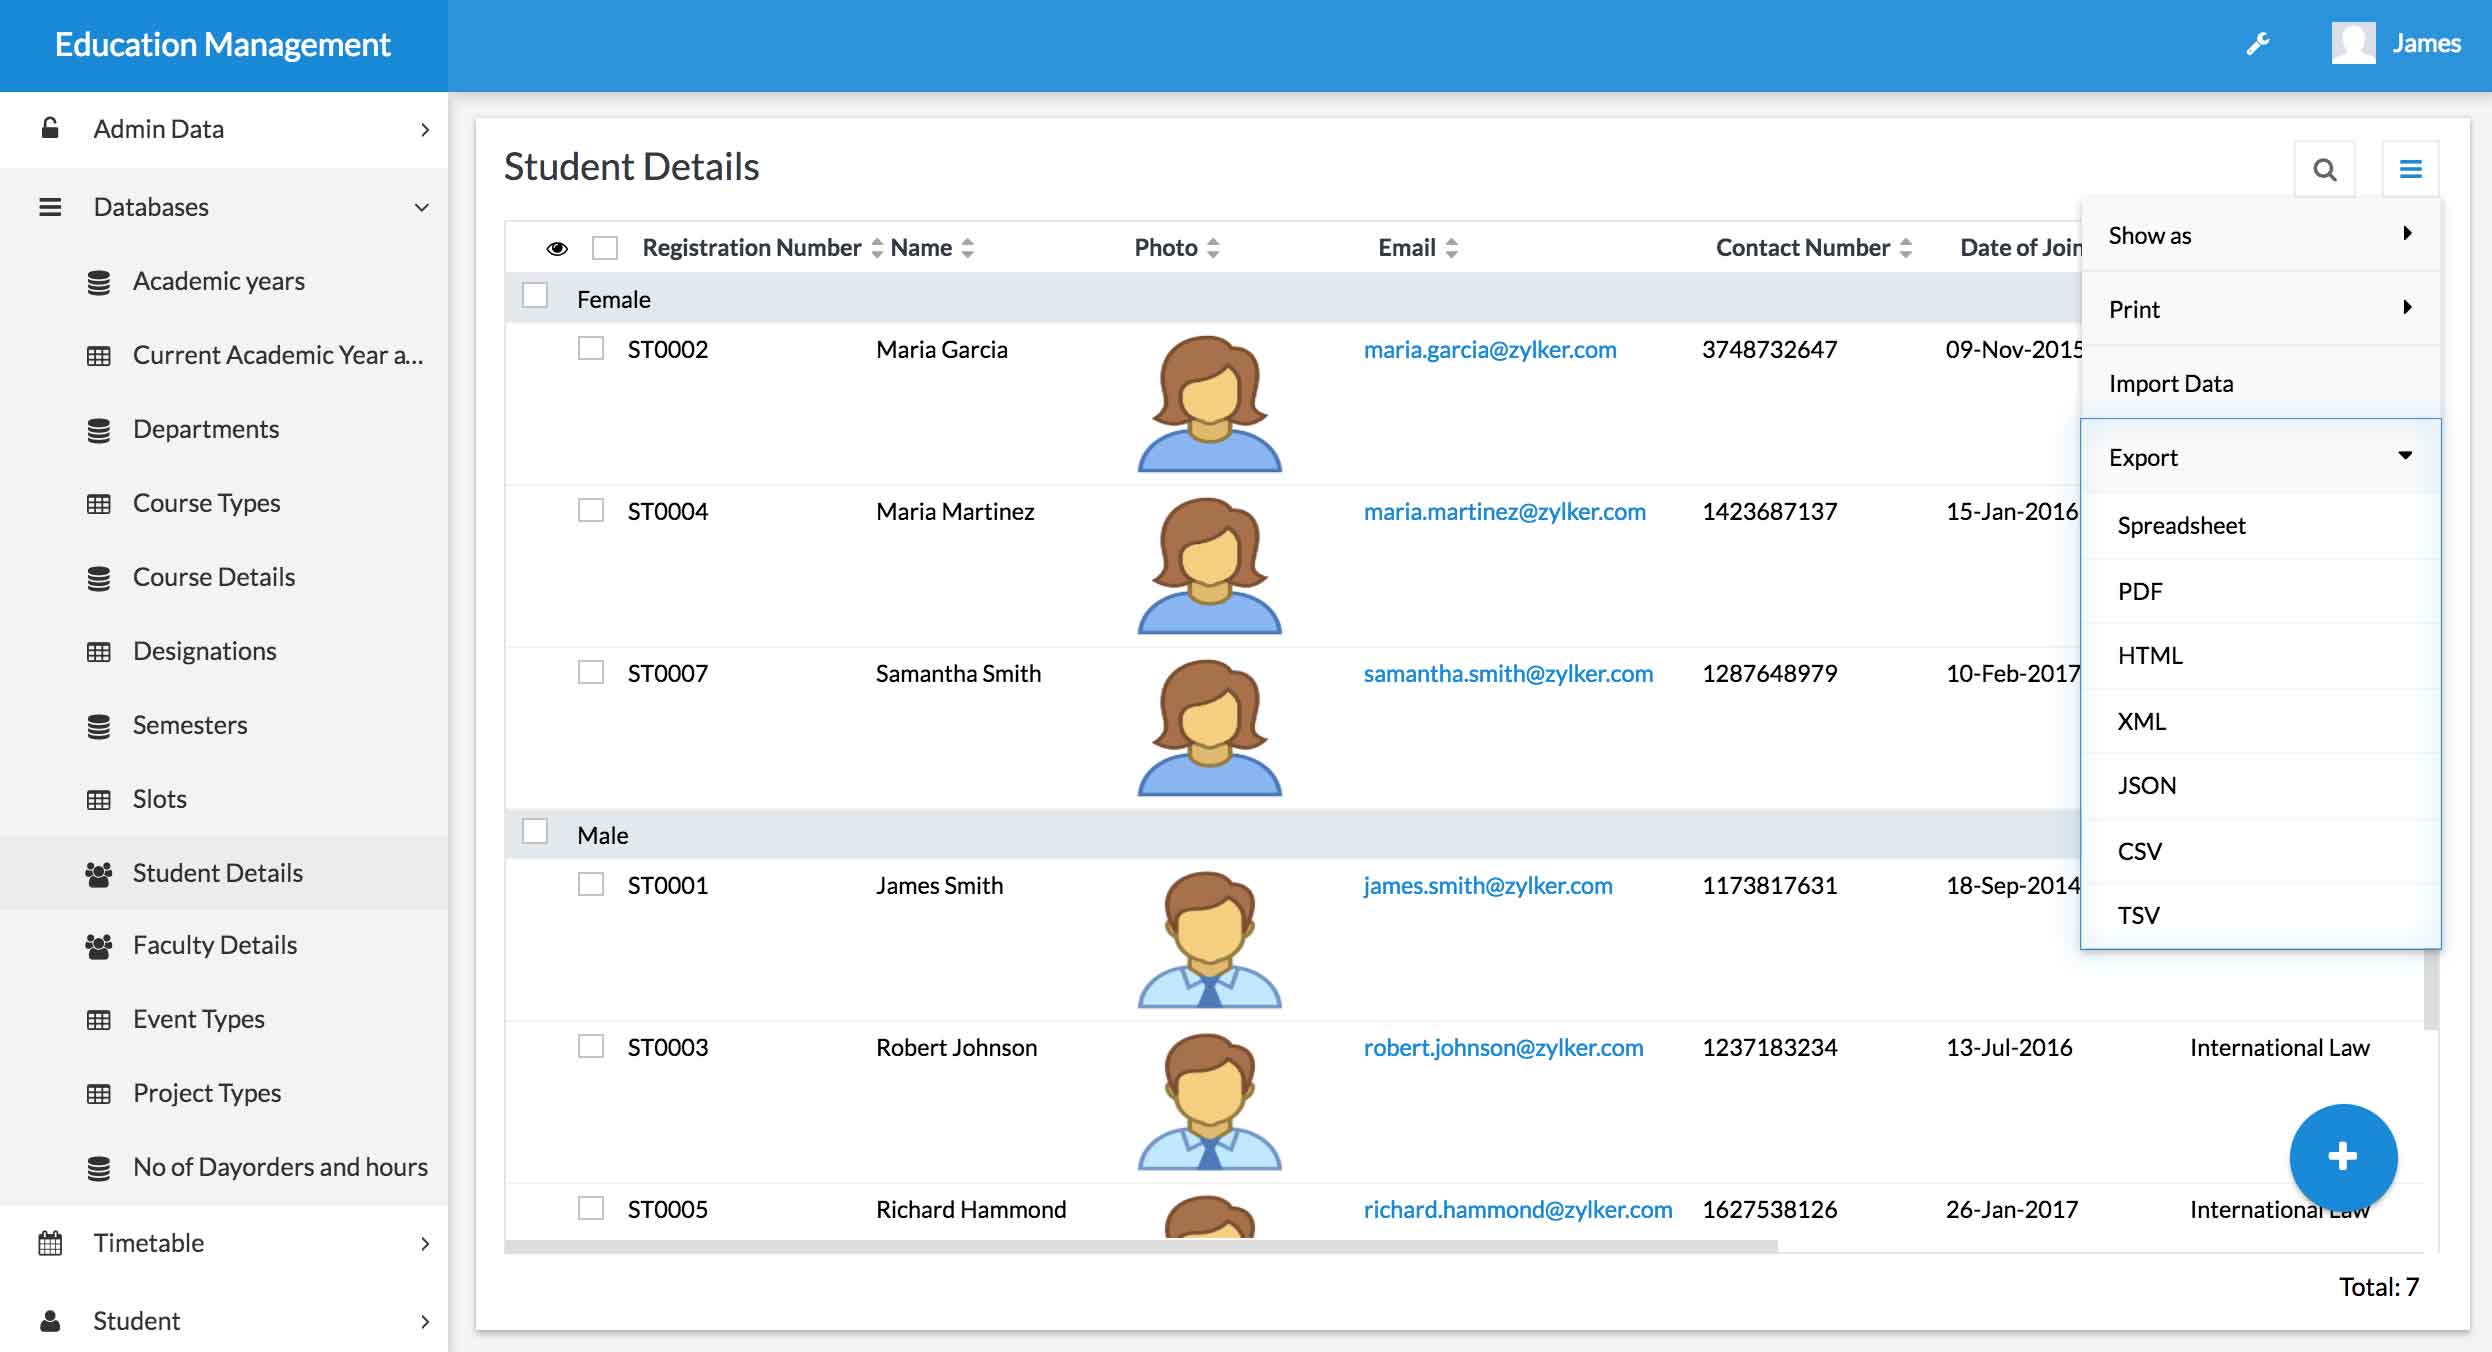Click the Academic years database icon
Screen dimensions: 2492x1352
[98, 283]
